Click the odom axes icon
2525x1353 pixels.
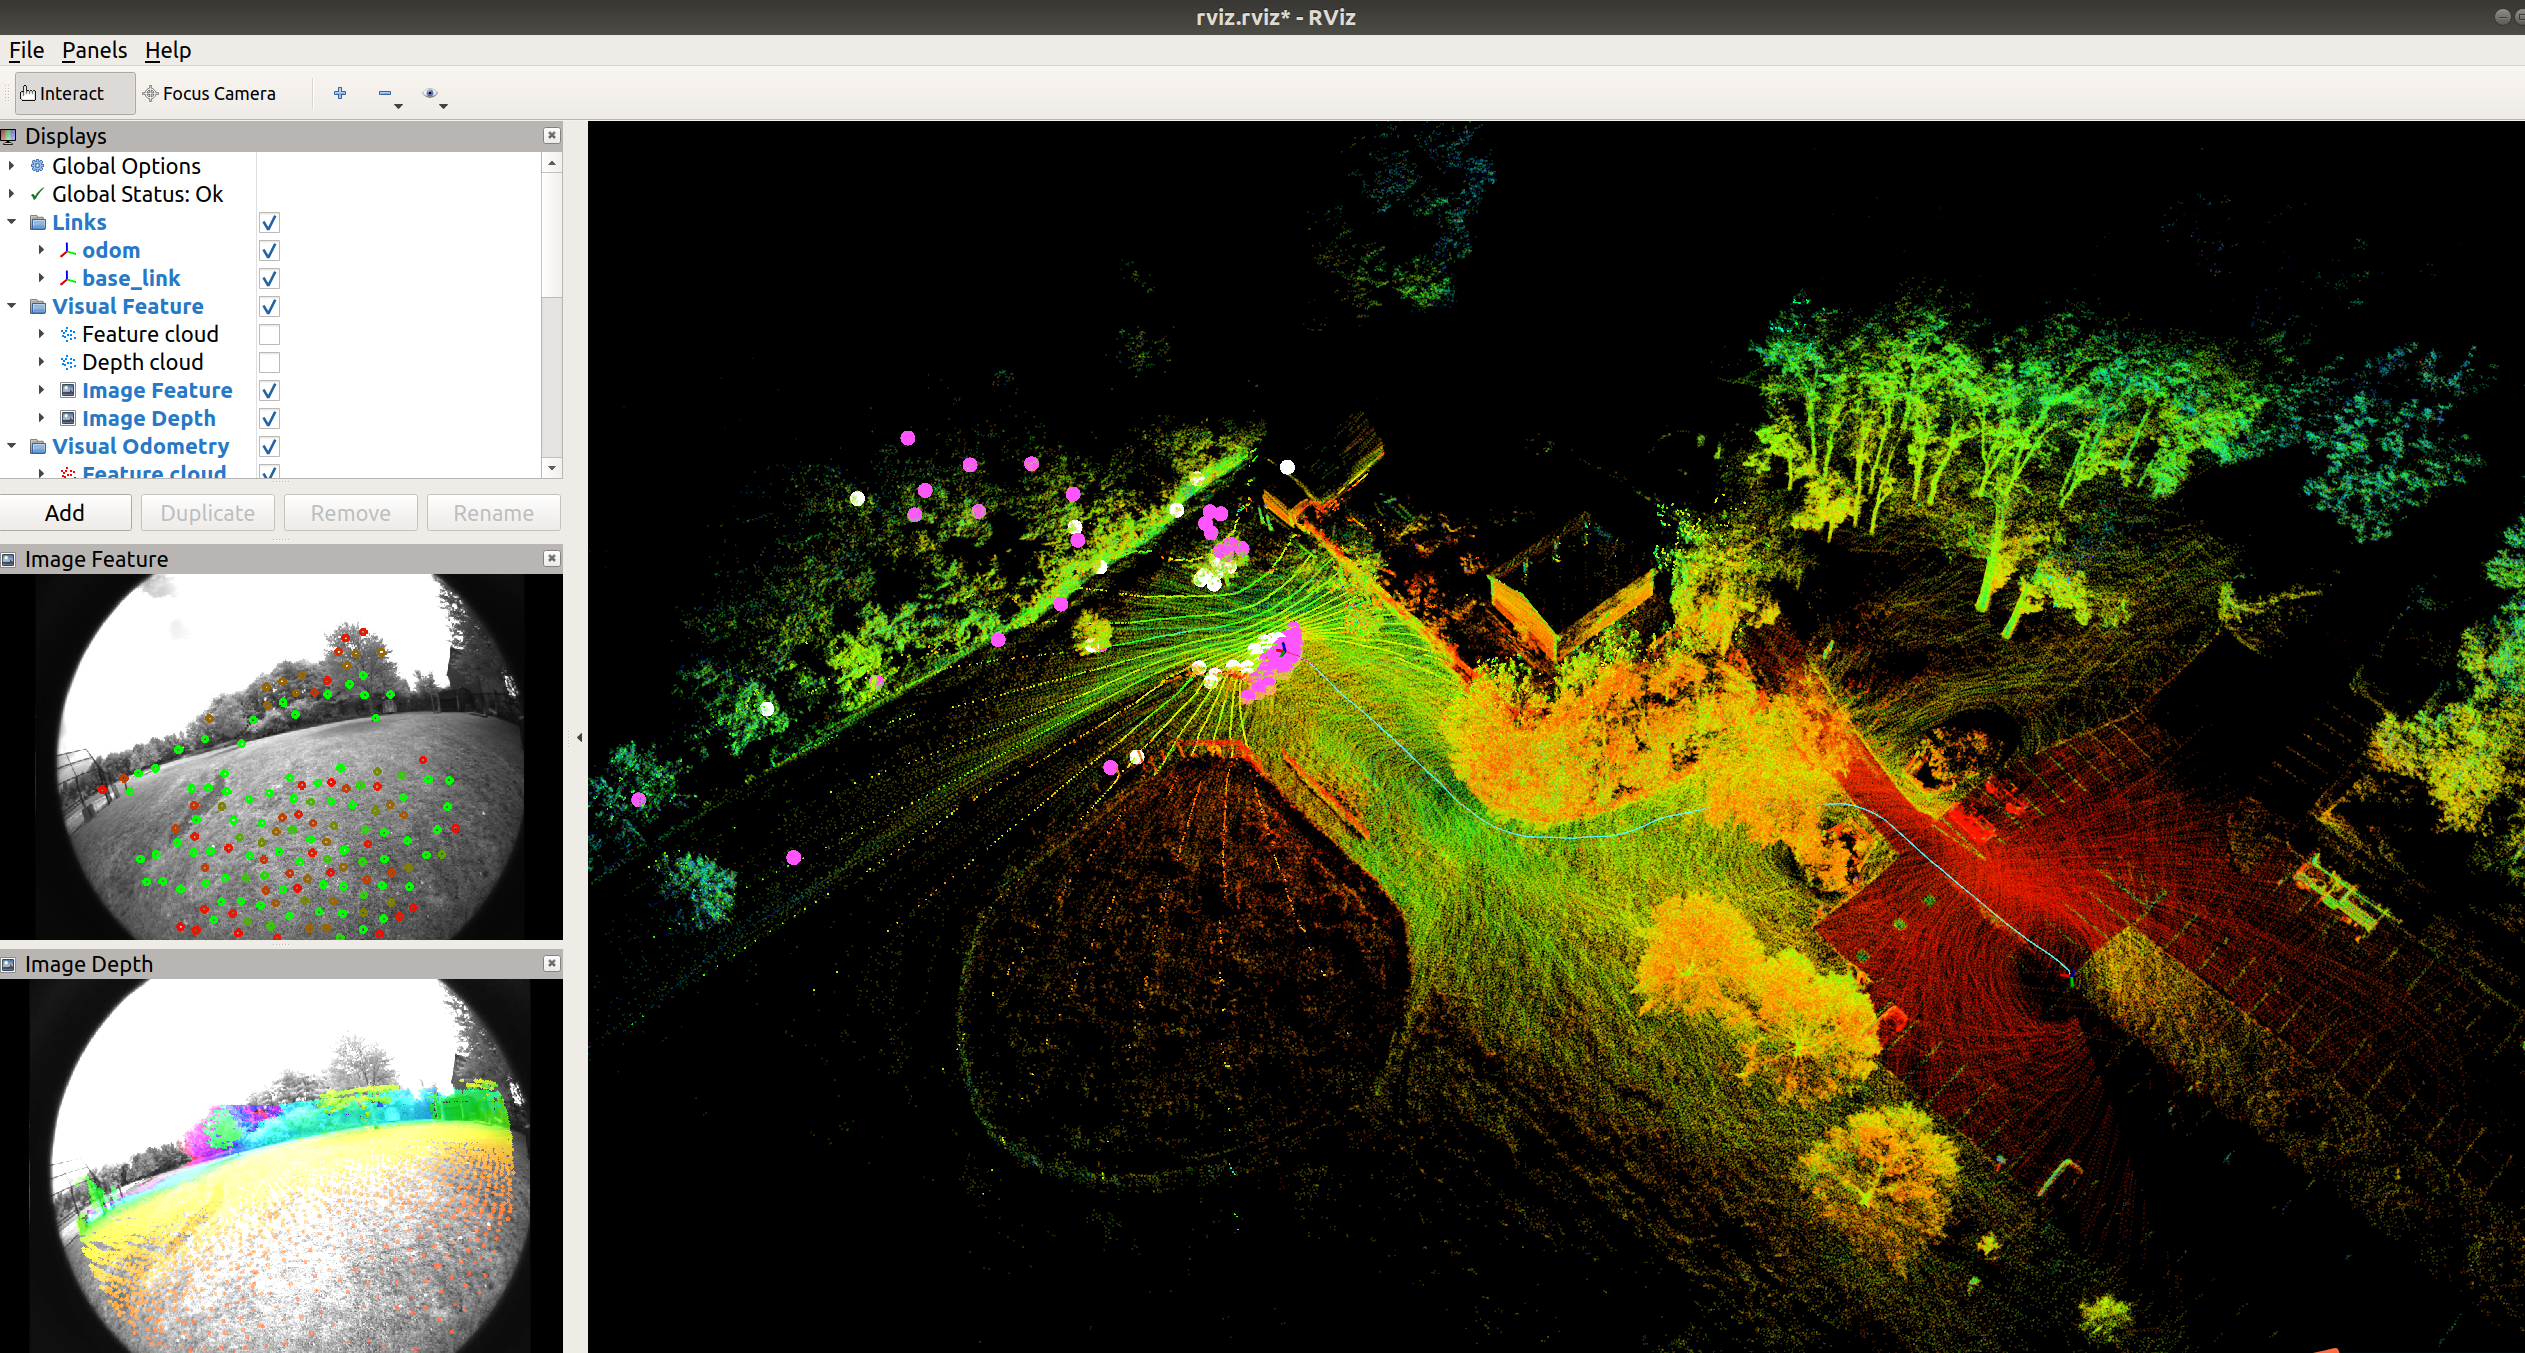tap(68, 250)
